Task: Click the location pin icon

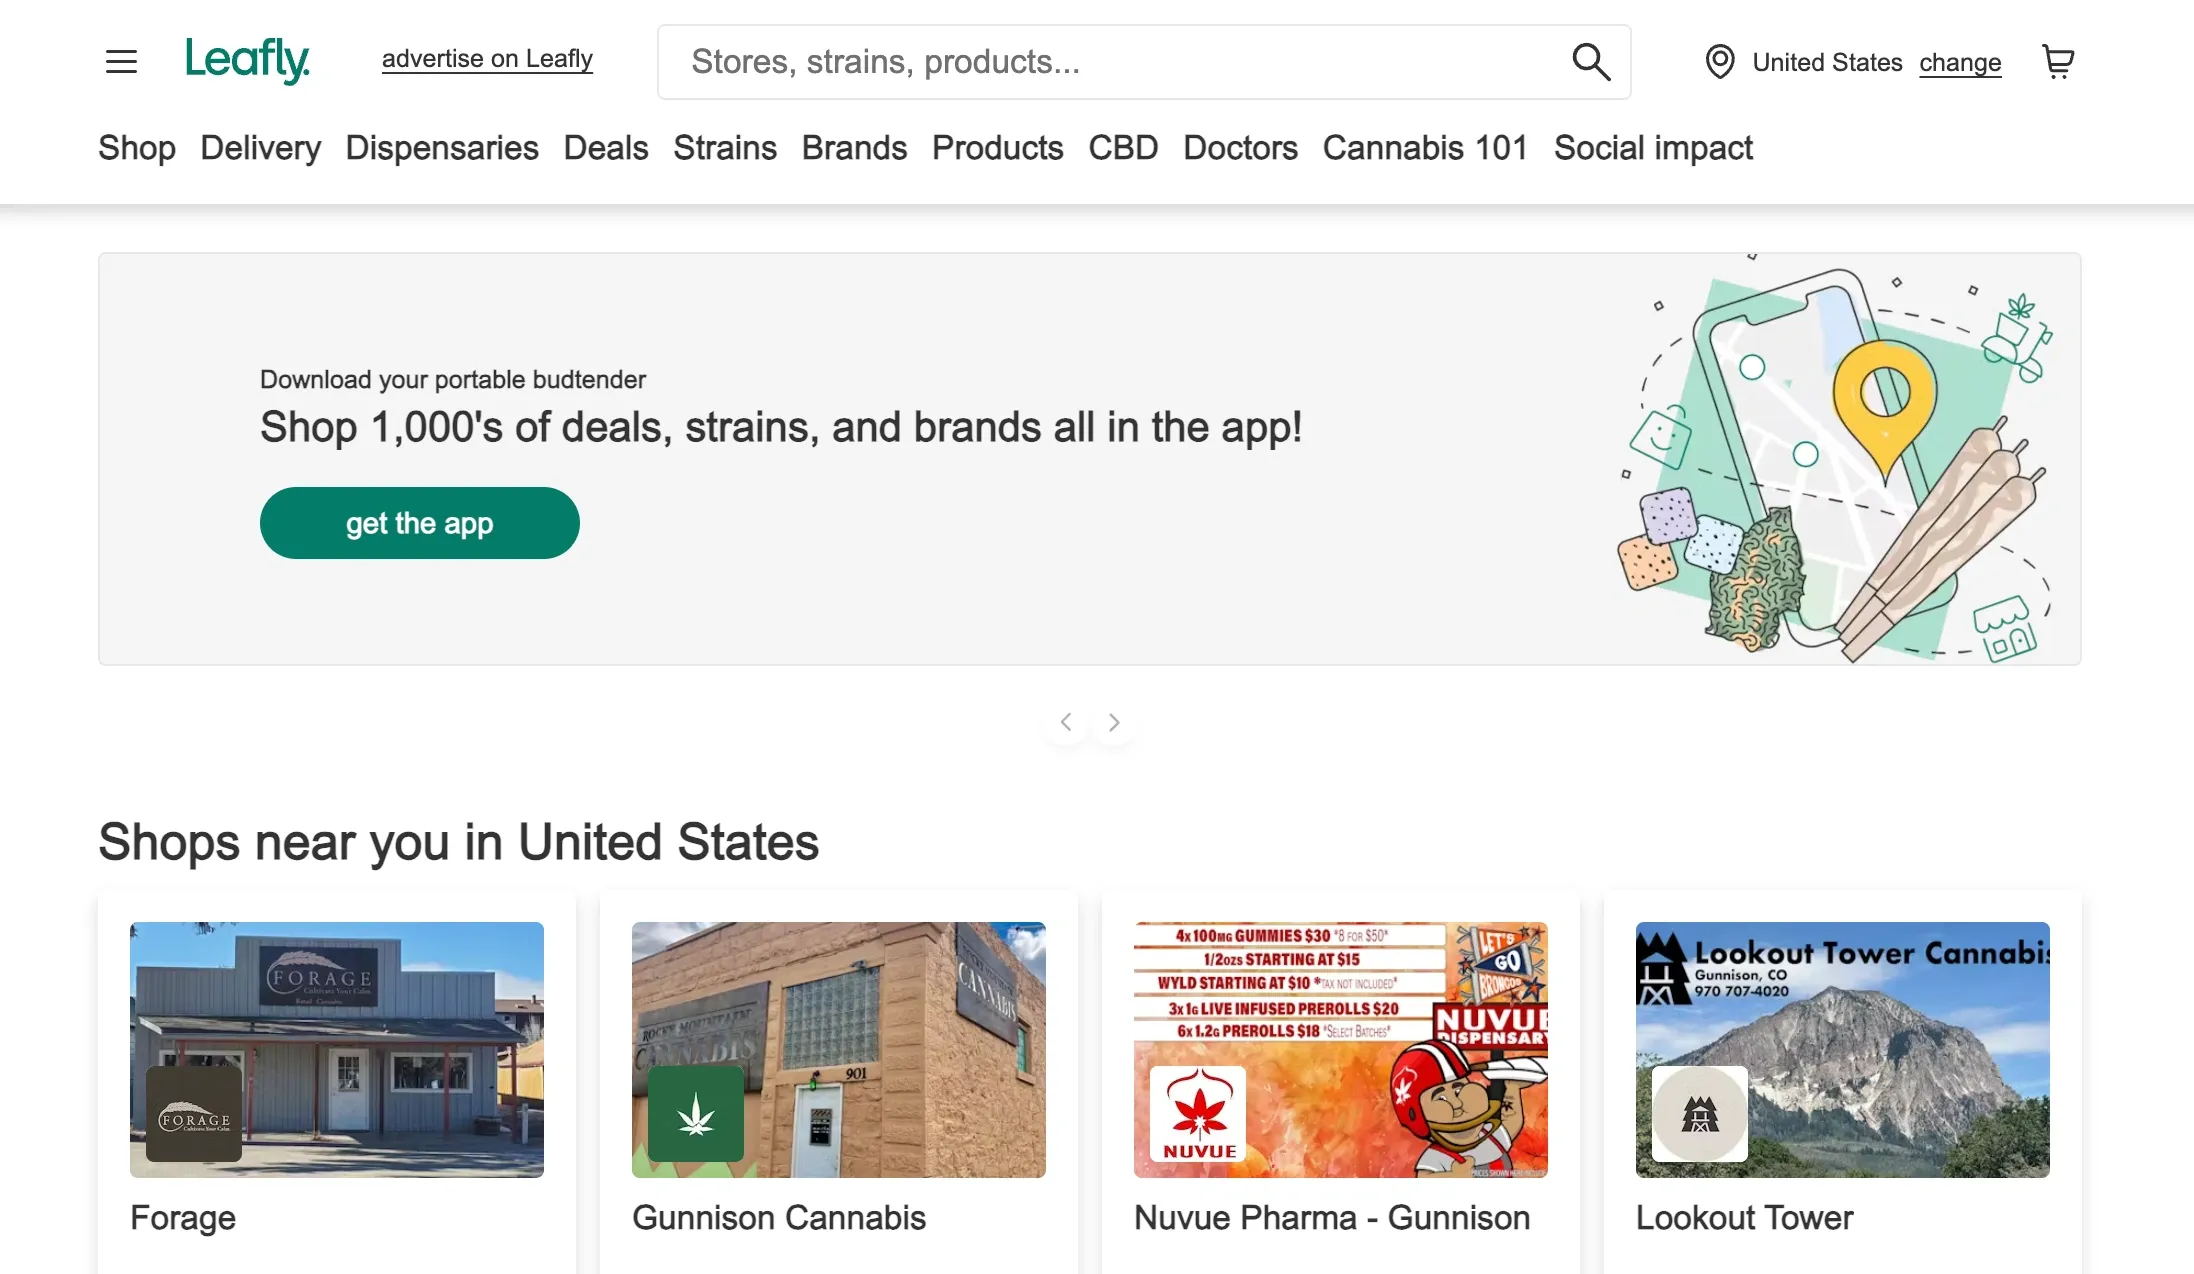Action: point(1719,62)
